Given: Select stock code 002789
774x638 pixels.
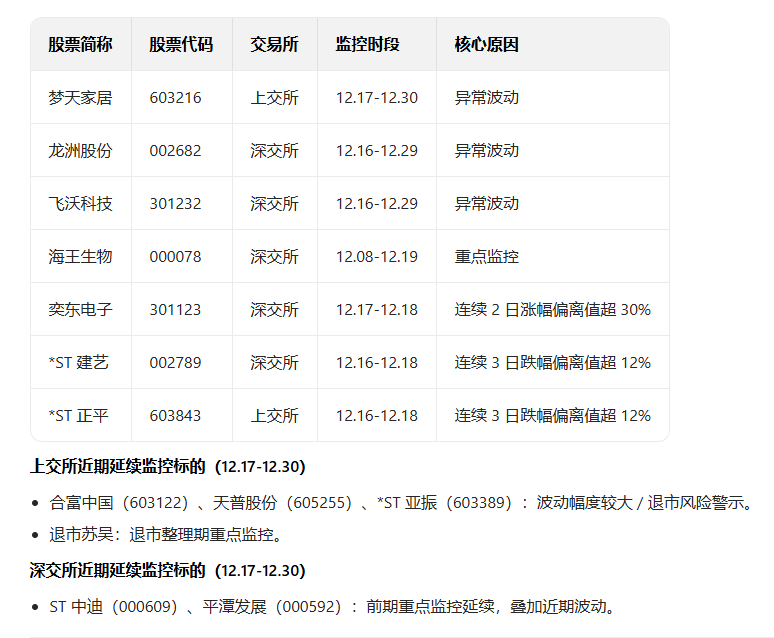Looking at the screenshot, I should point(175,362).
